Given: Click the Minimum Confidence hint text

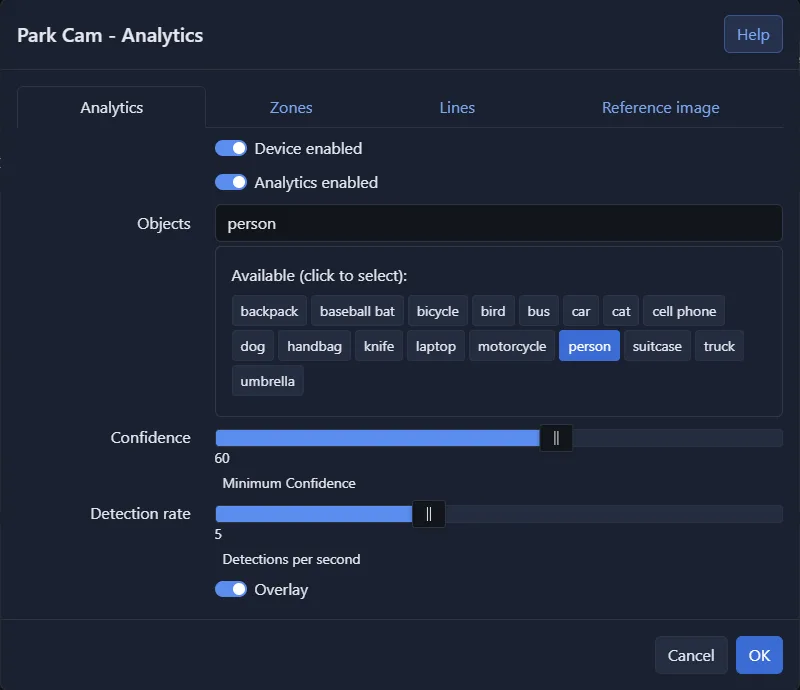Looking at the screenshot, I should [x=289, y=483].
